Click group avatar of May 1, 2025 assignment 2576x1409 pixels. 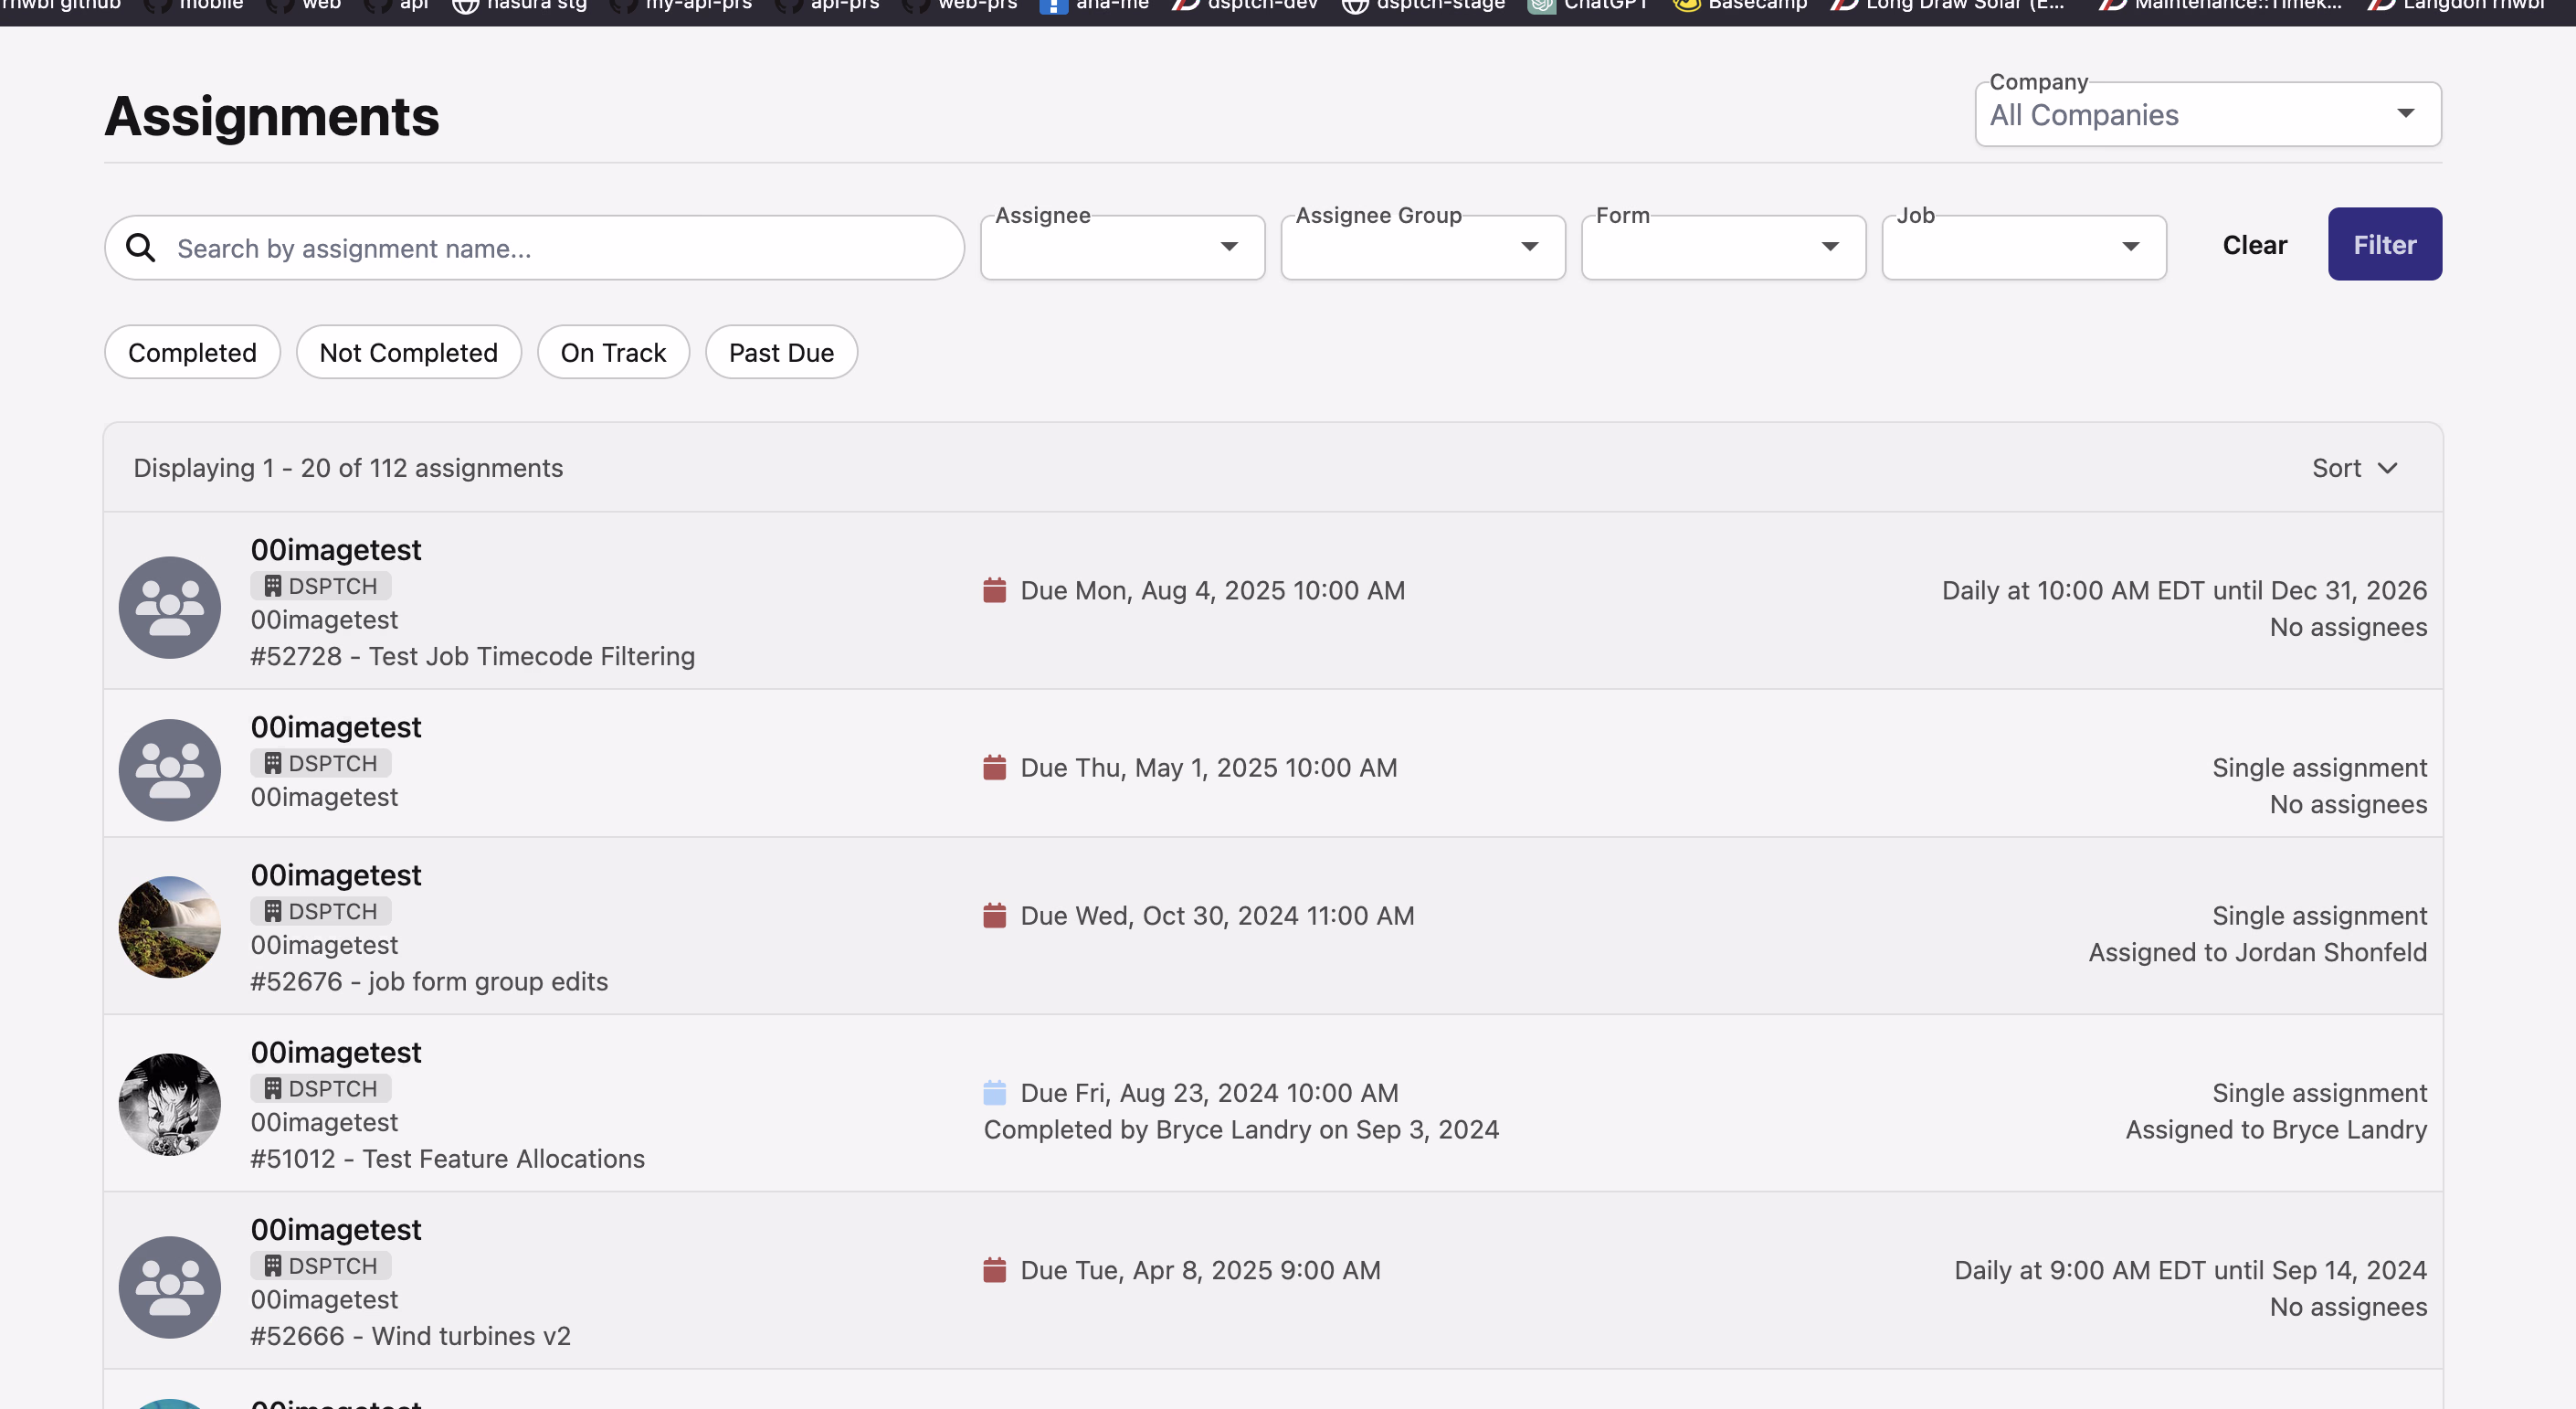coord(169,770)
